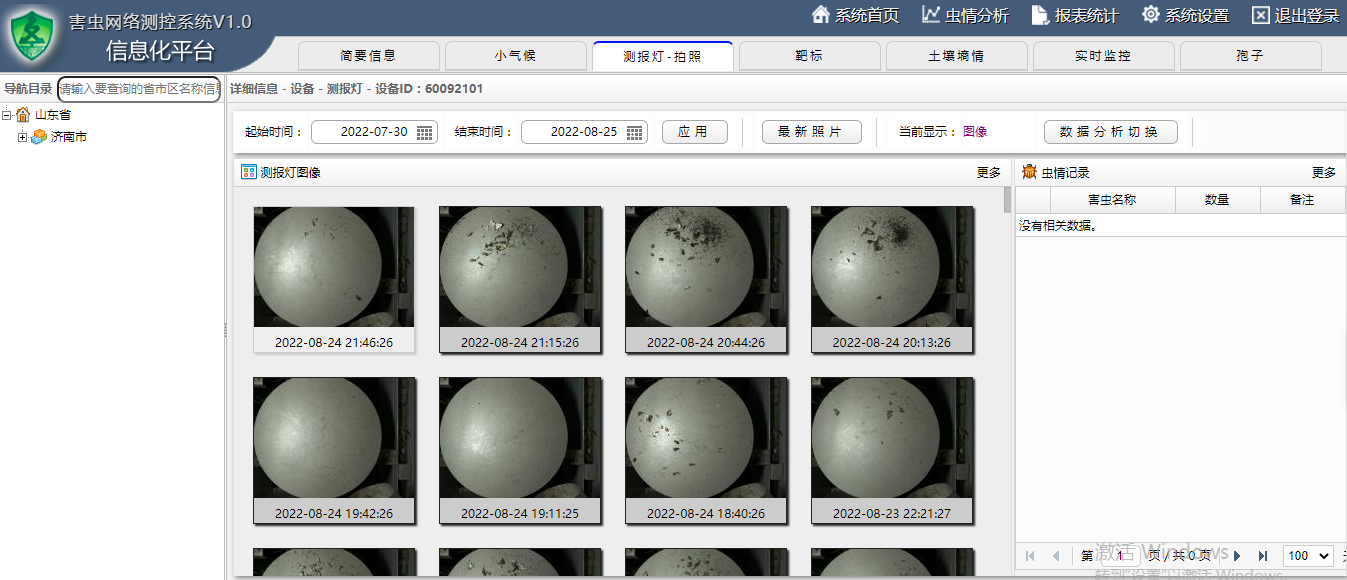Go to next page in 虫情记录
Viewport: 1347px width, 580px height.
pos(1237,556)
